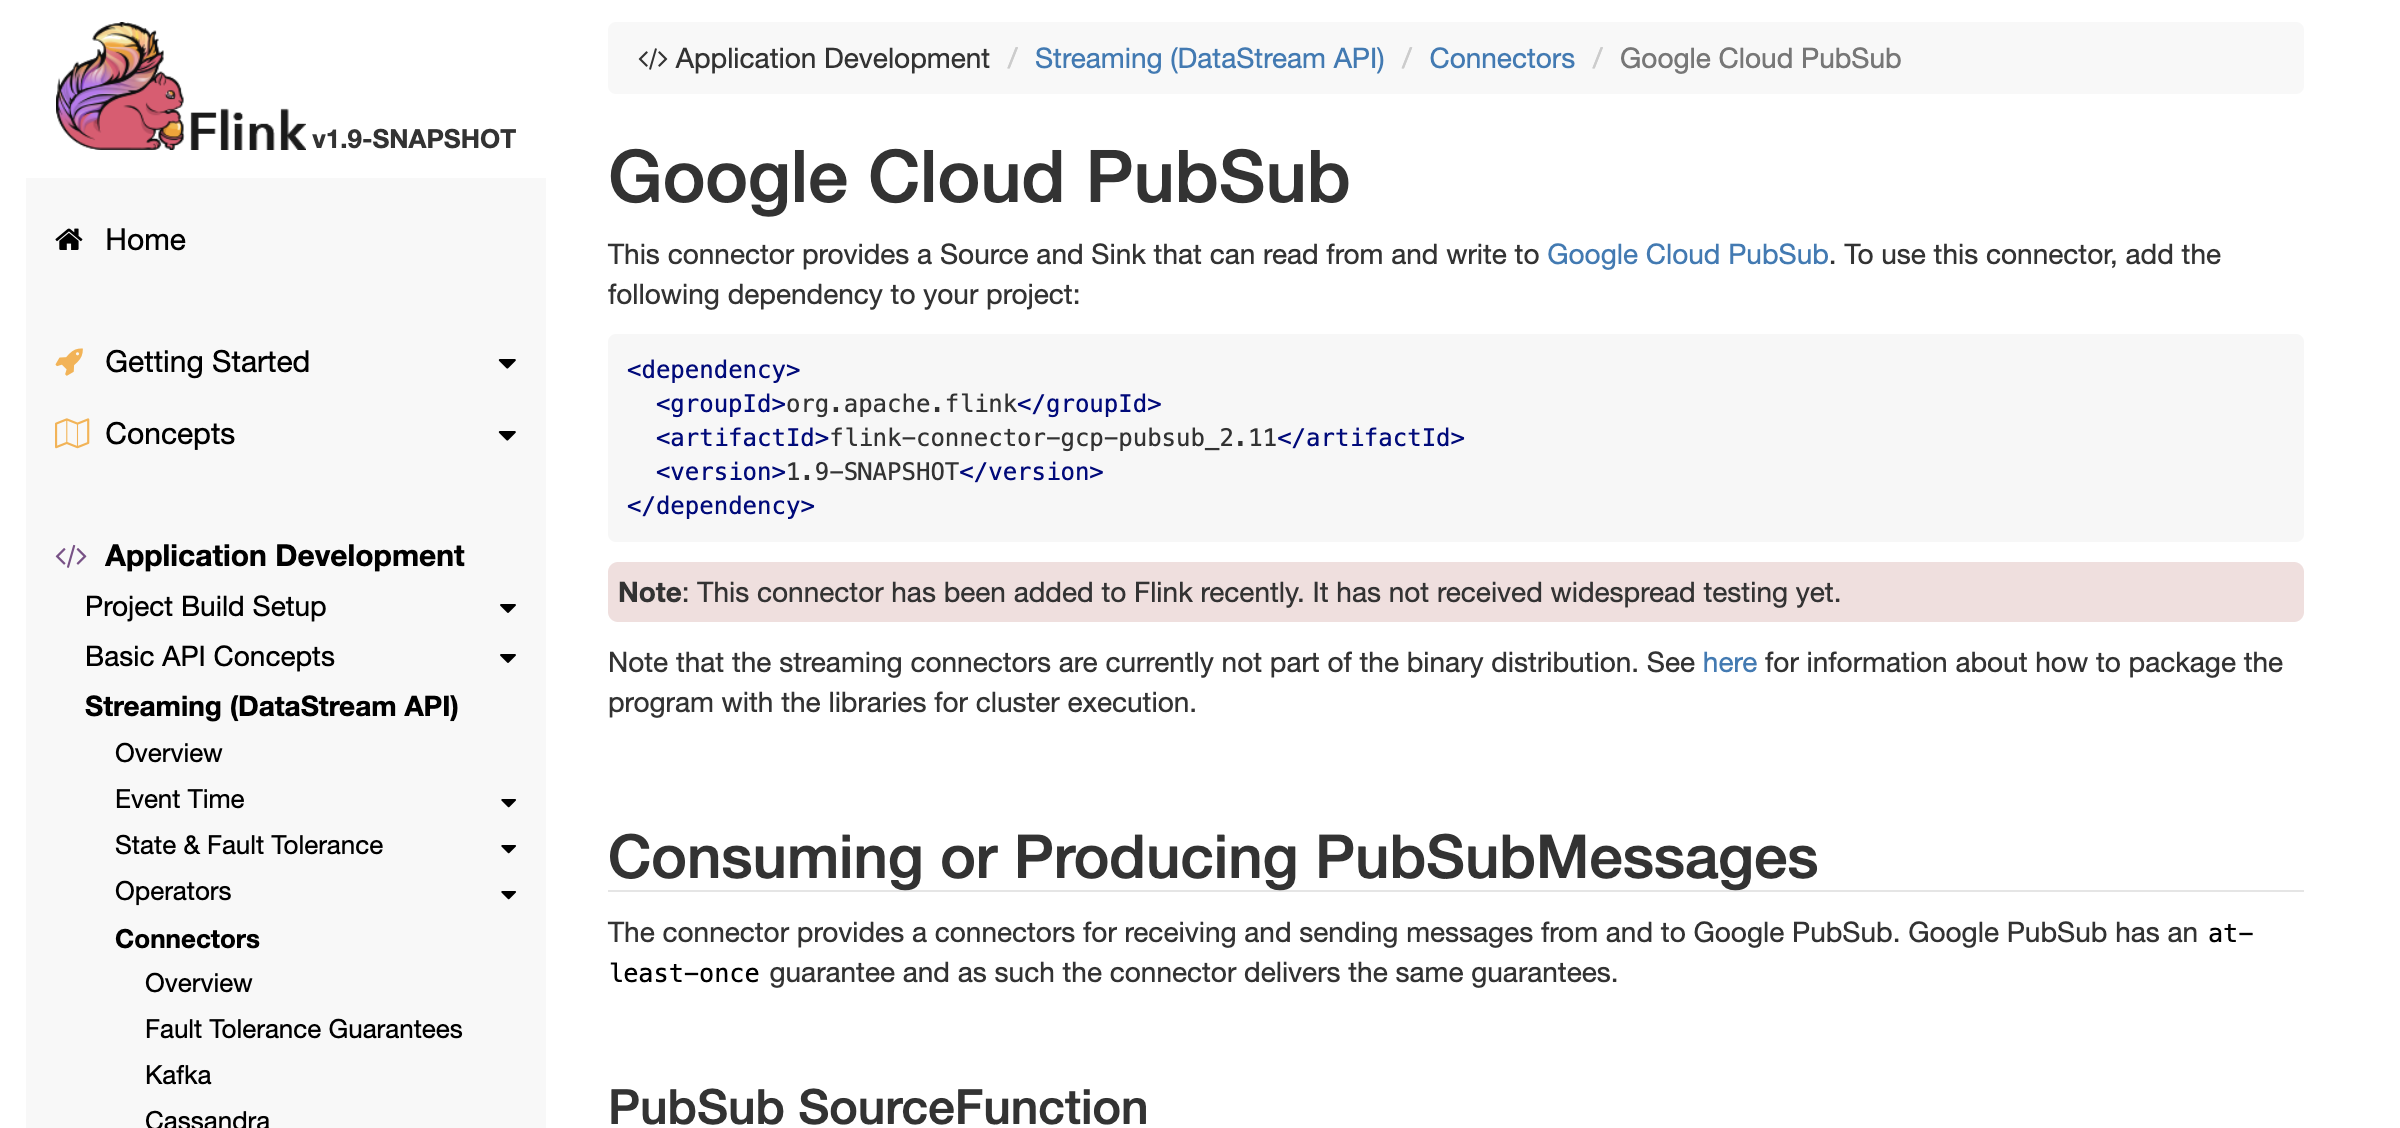Viewport: 2400px width, 1128px height.
Task: Expand Basic API Concepts arrow
Action: pos(507,658)
